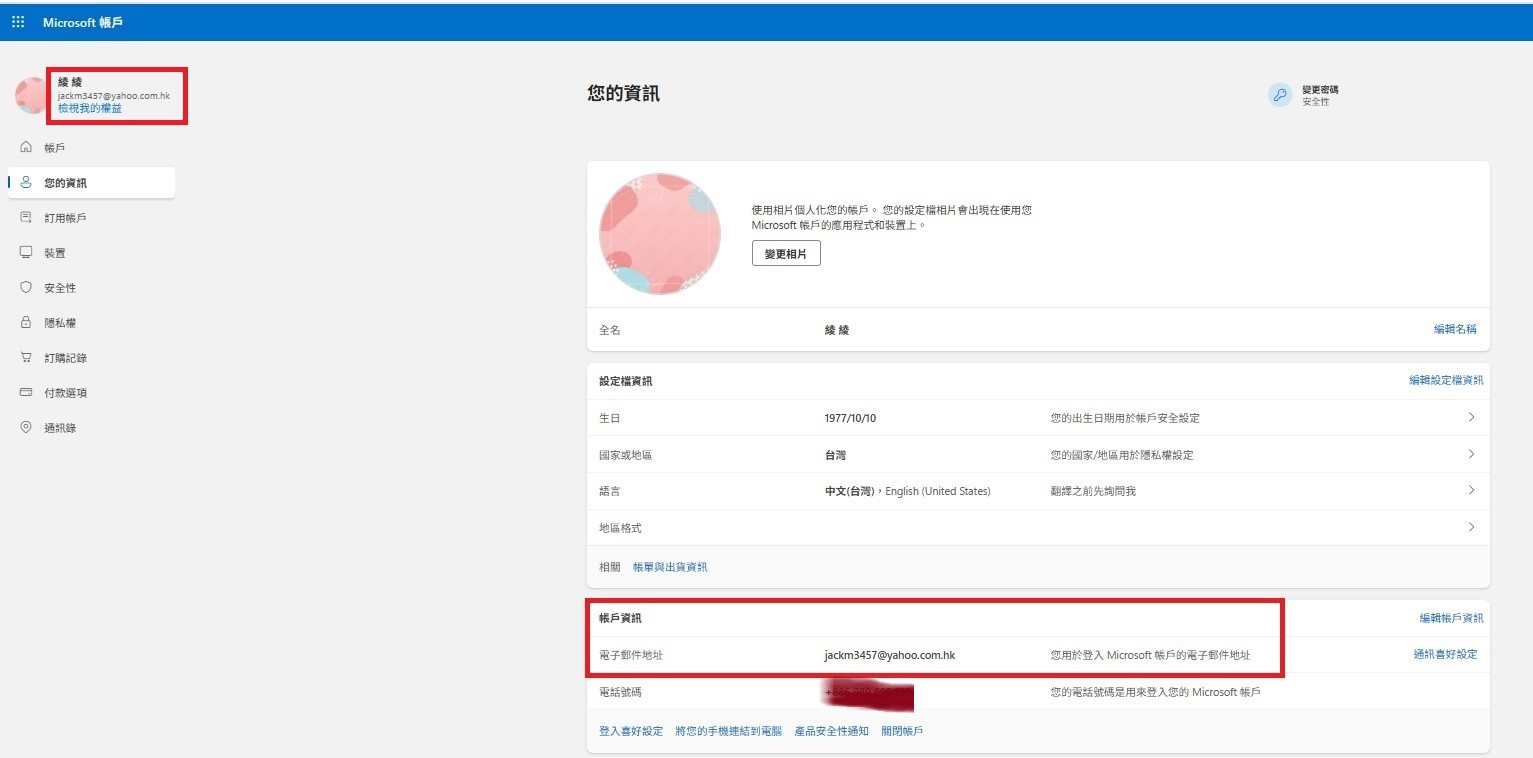Click the 產品安全性通知 link
This screenshot has width=1533, height=758.
pyautogui.click(x=831, y=731)
